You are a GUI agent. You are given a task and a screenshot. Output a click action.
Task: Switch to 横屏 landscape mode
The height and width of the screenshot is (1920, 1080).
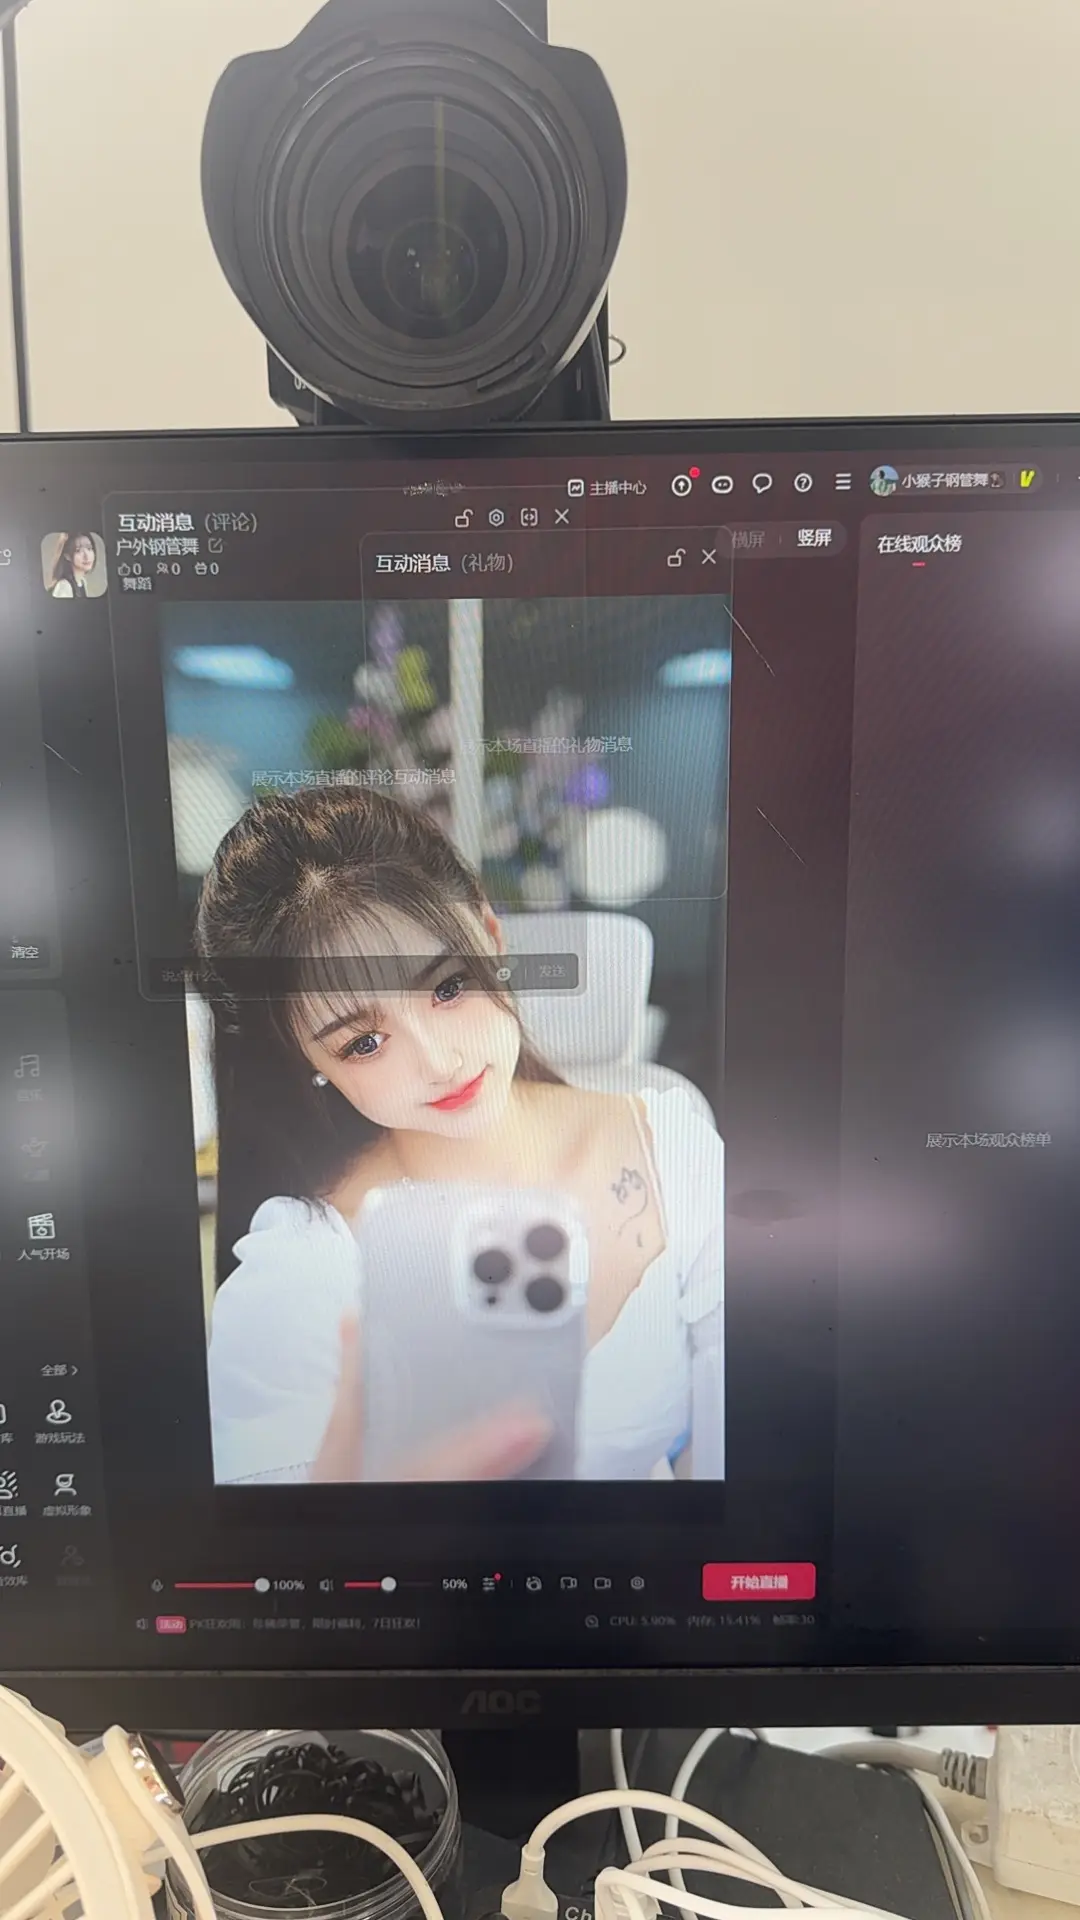748,540
